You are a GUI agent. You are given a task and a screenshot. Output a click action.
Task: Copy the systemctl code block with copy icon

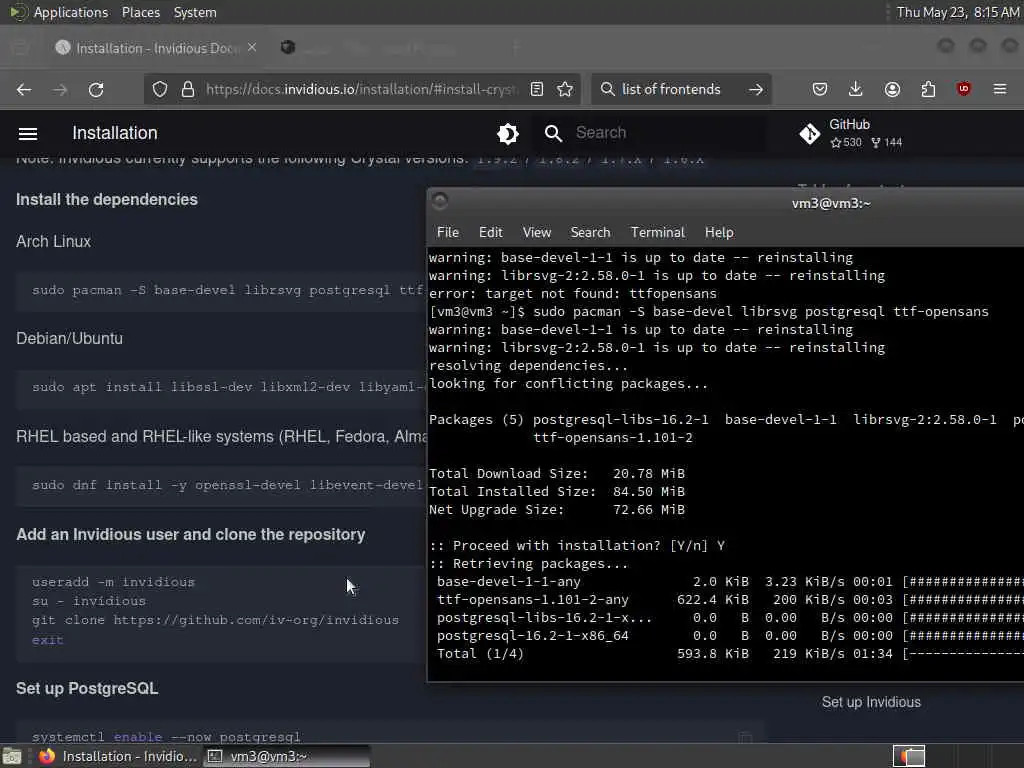pos(745,737)
